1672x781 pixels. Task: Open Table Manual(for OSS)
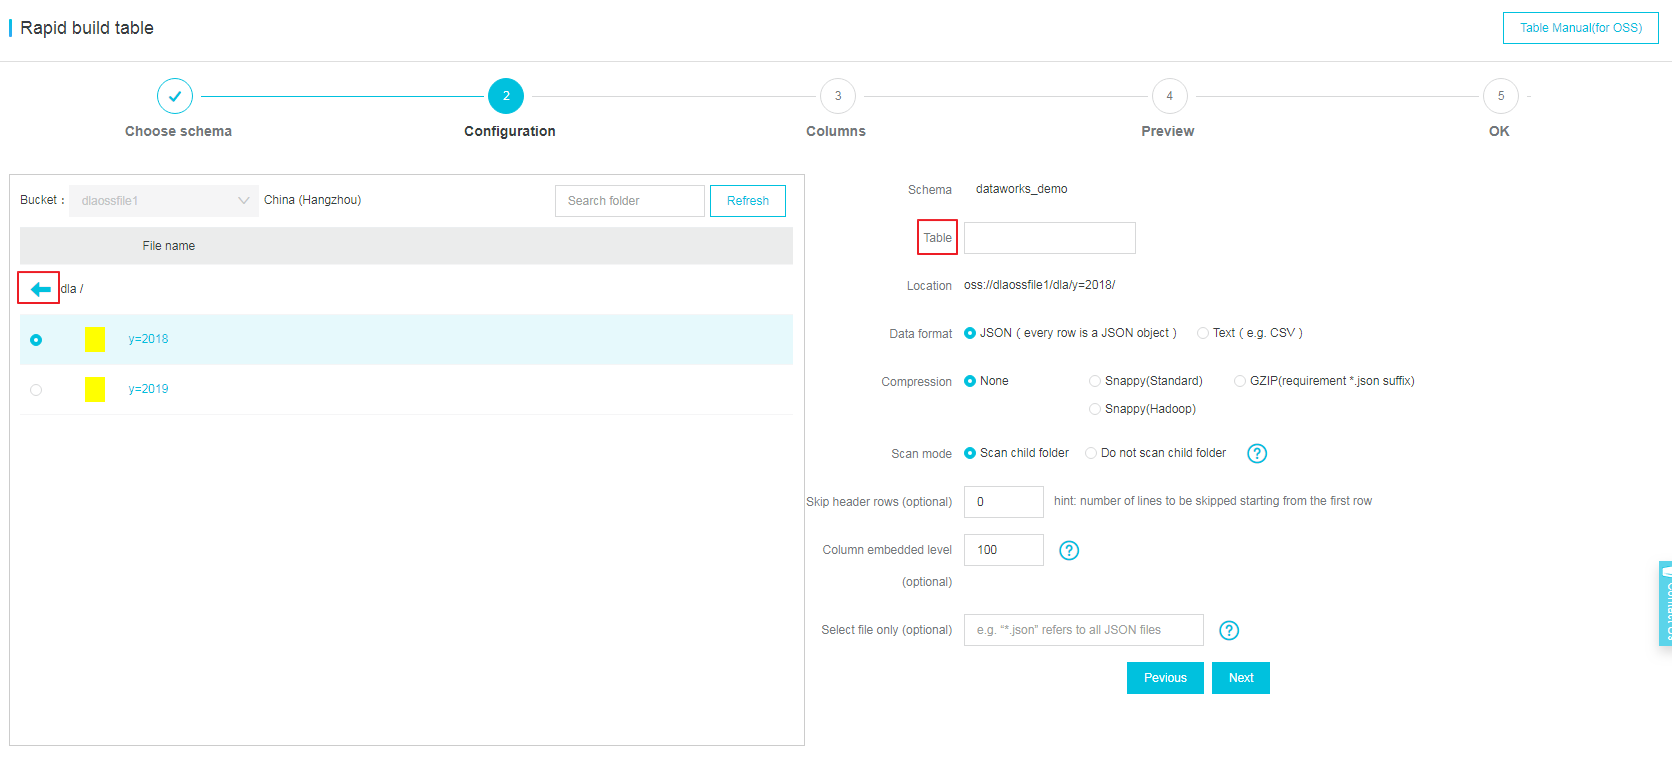click(x=1581, y=28)
